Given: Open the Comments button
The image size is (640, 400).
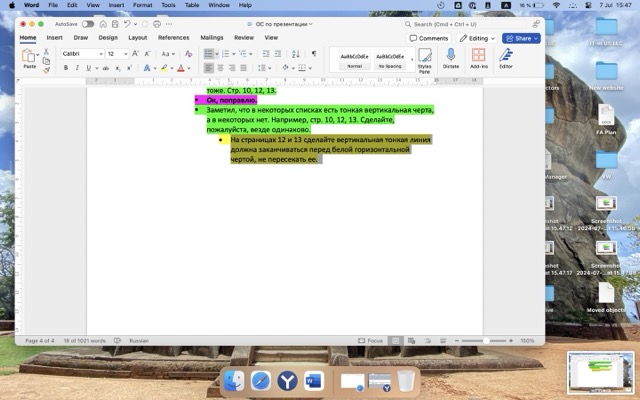Looking at the screenshot, I should point(429,38).
